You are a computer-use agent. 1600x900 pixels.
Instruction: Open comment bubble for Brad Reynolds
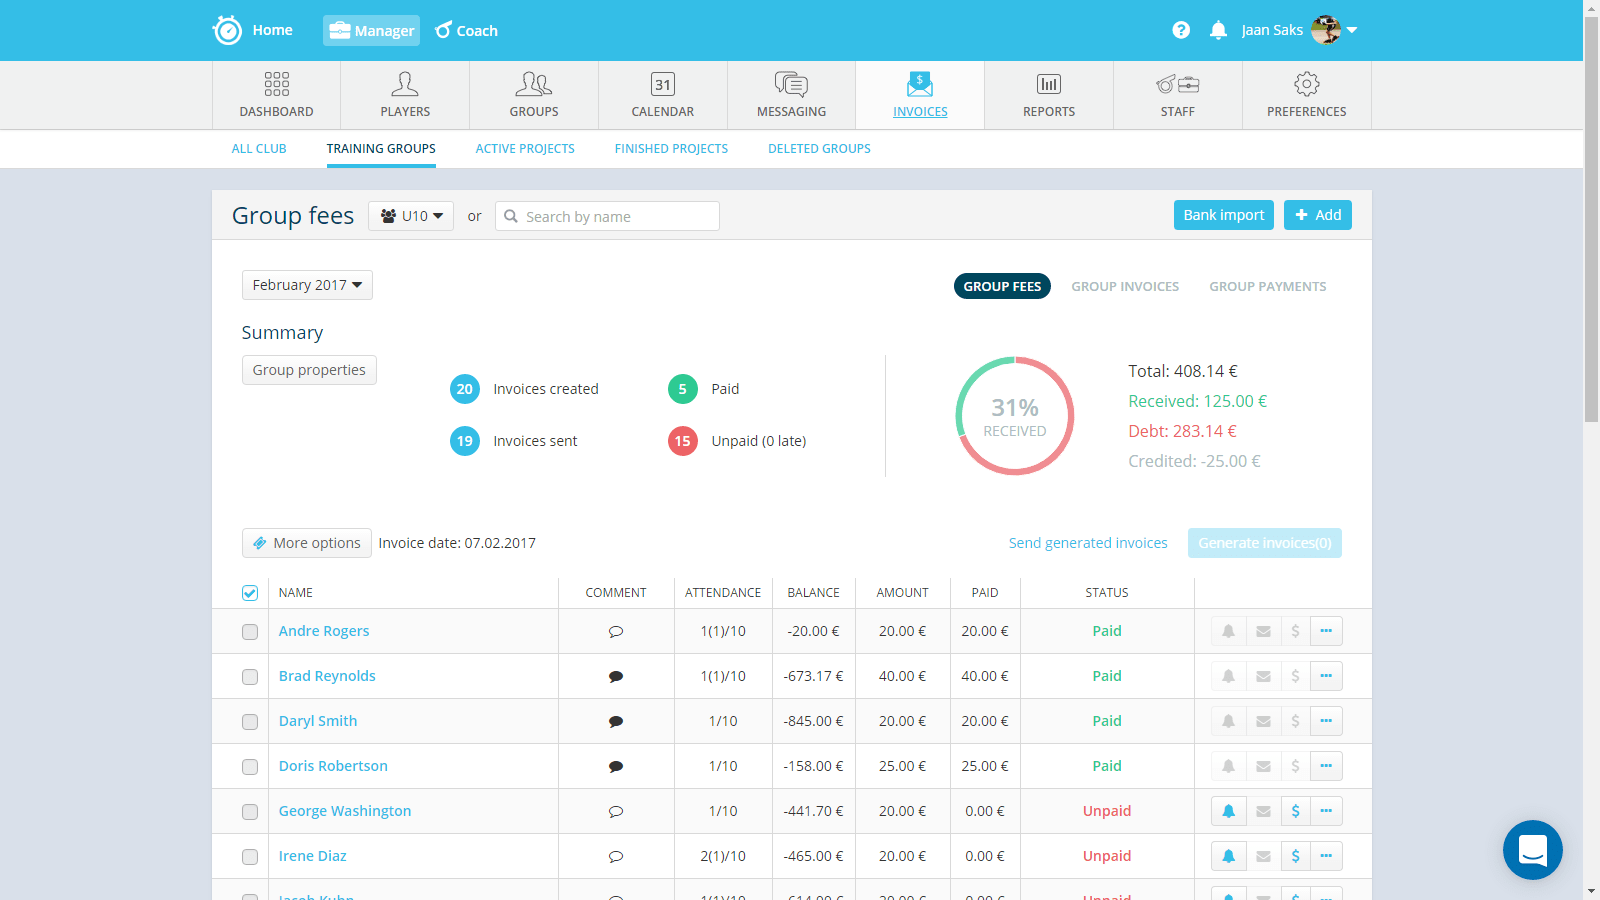pyautogui.click(x=616, y=677)
